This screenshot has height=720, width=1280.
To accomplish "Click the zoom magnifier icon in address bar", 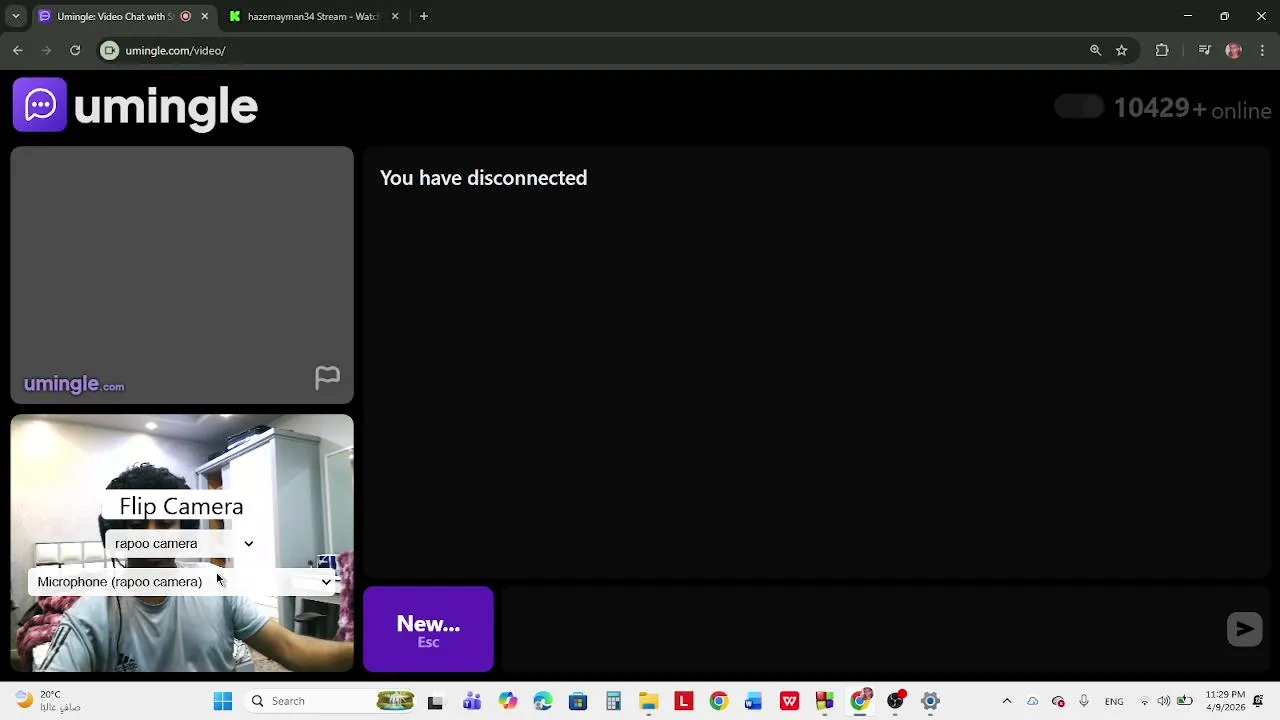I will click(x=1095, y=50).
